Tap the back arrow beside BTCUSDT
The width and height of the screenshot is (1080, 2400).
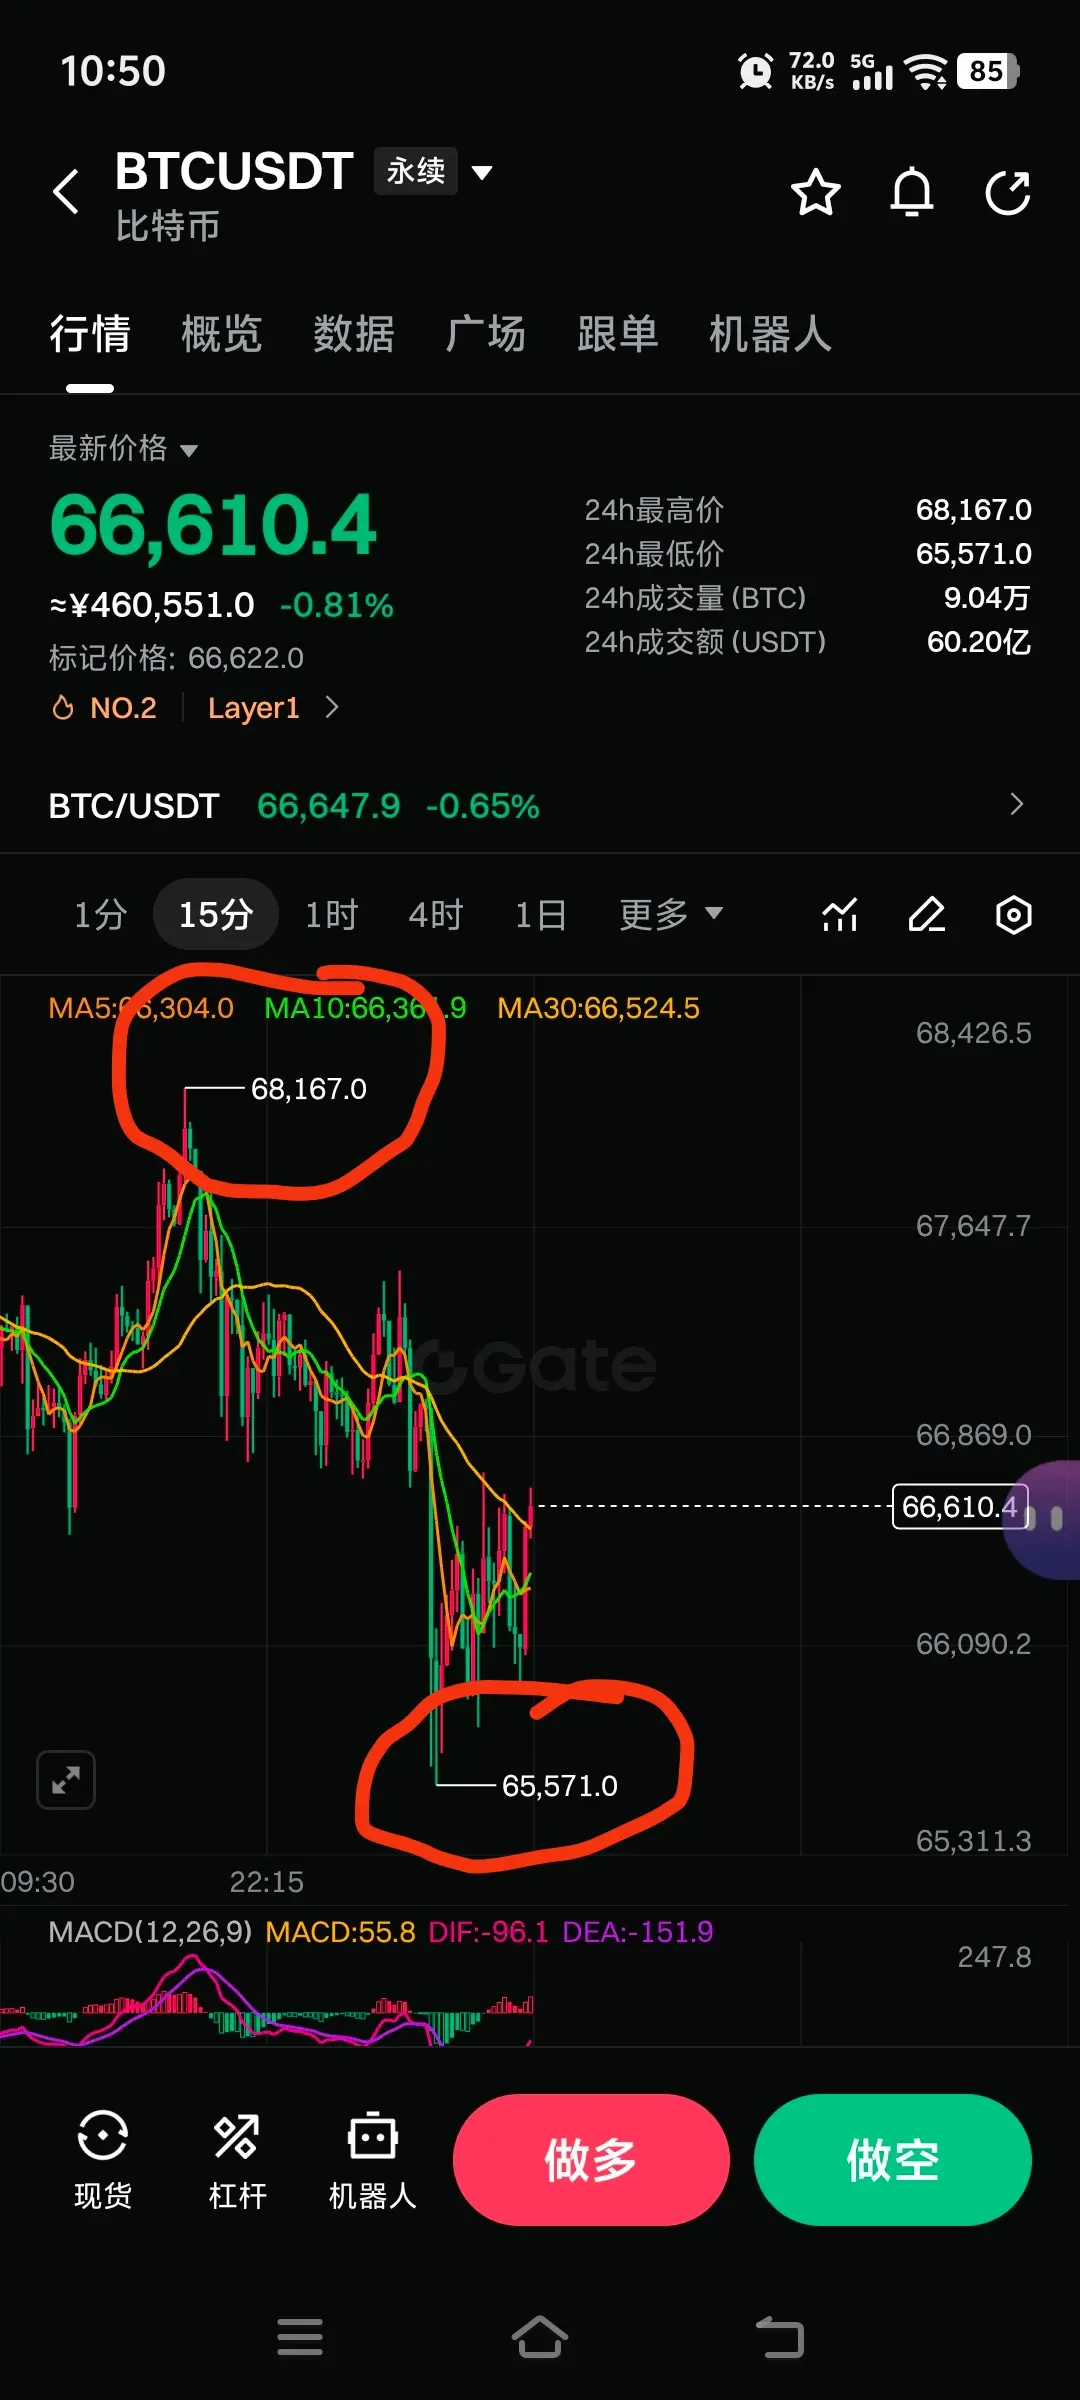pos(66,192)
